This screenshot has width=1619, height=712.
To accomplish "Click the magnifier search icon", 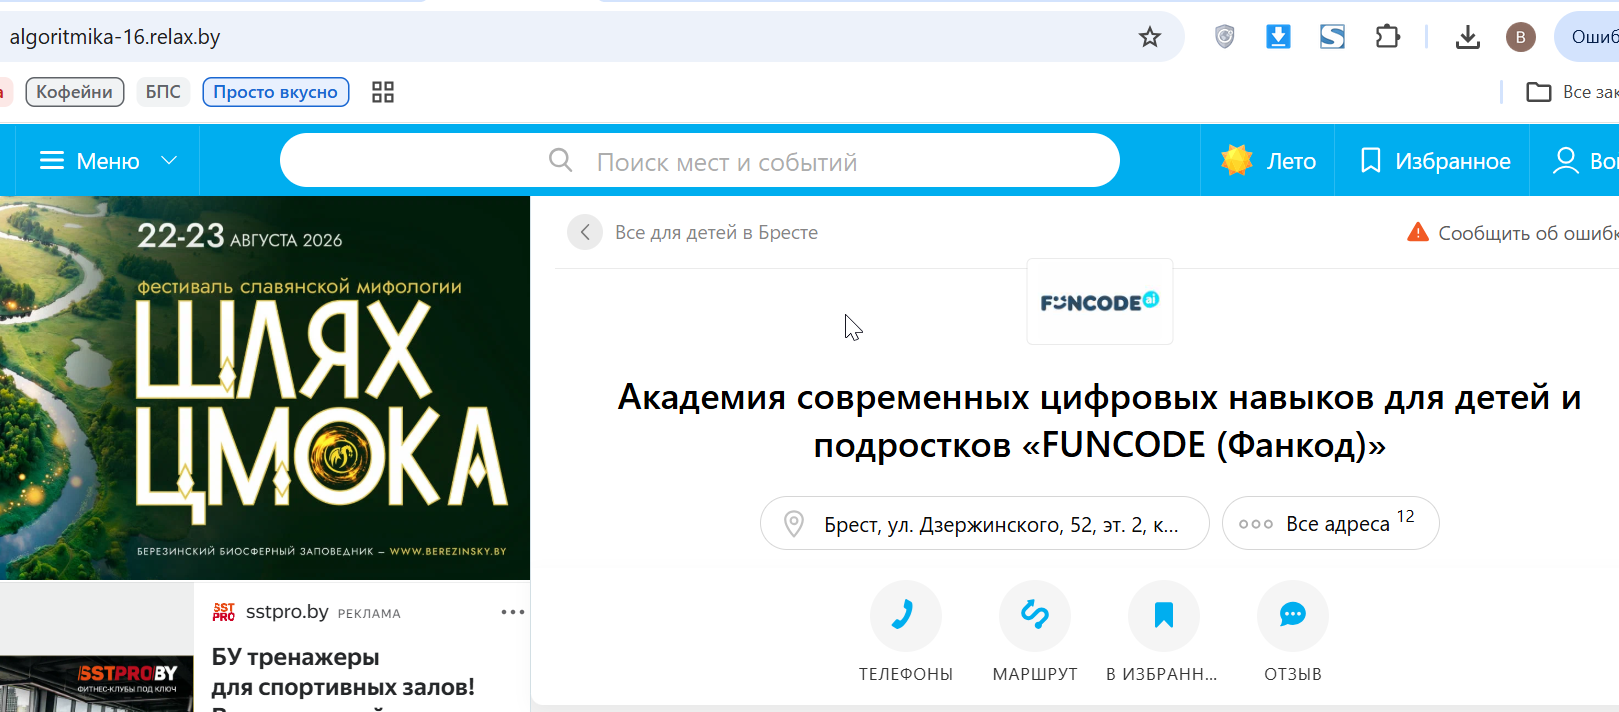I will [561, 161].
